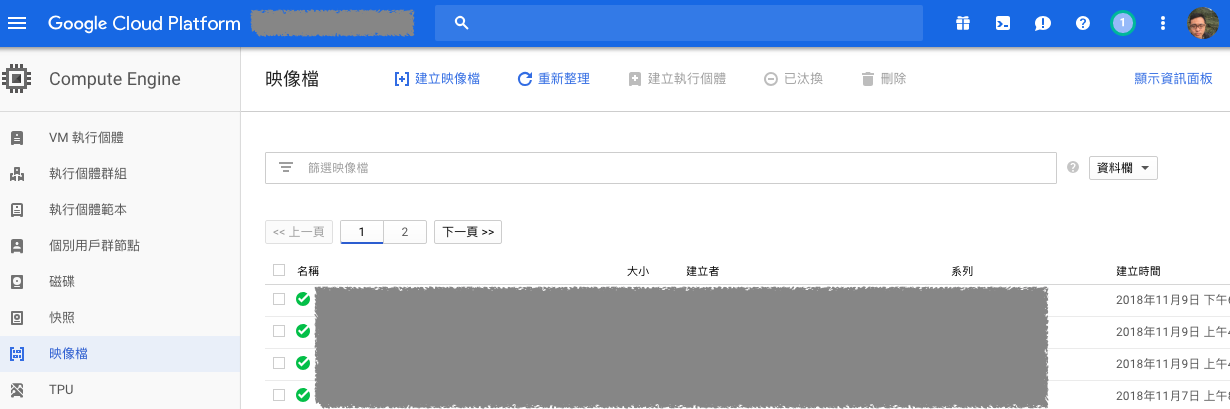Click the search magnifier icon
1230x409 pixels.
(x=461, y=23)
